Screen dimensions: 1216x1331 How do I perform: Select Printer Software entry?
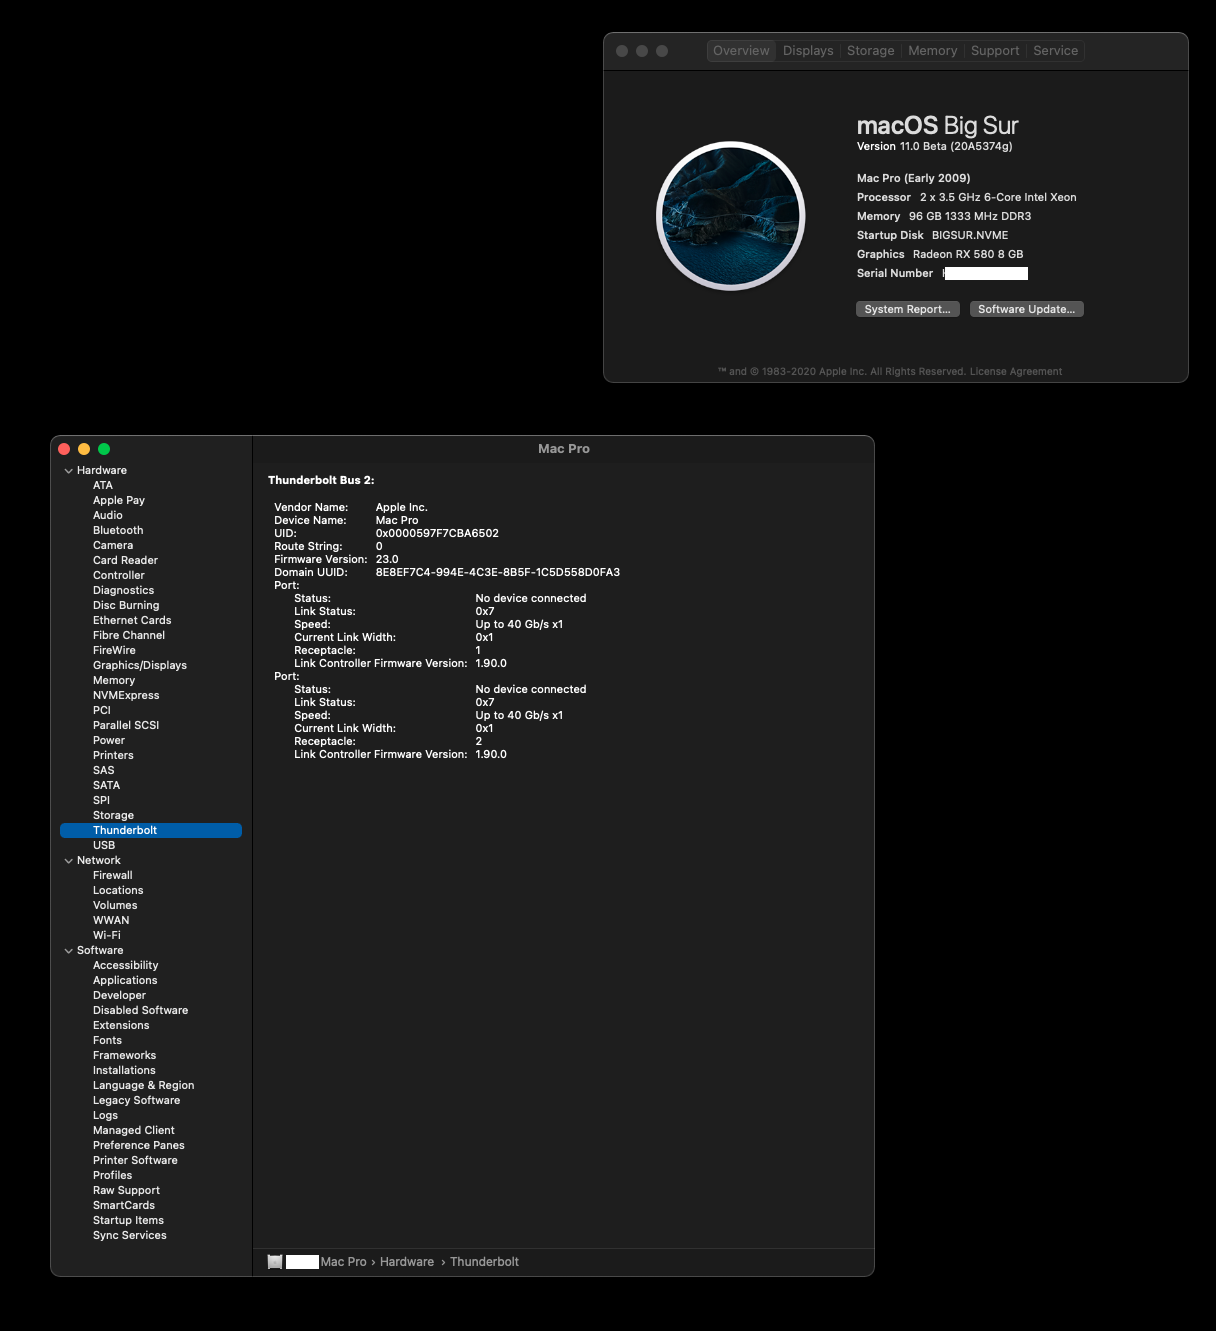(135, 1161)
